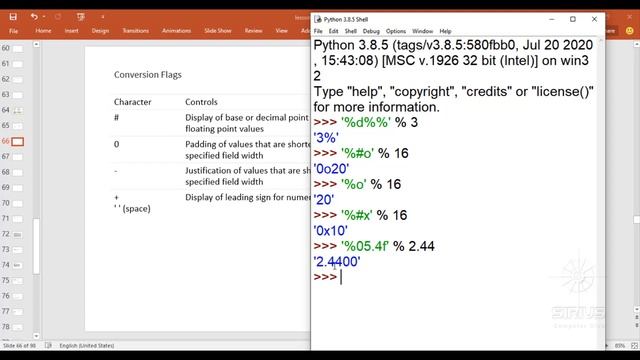The height and width of the screenshot is (360, 640).
Task: Maximize the Python Shell window
Action: 573,19
